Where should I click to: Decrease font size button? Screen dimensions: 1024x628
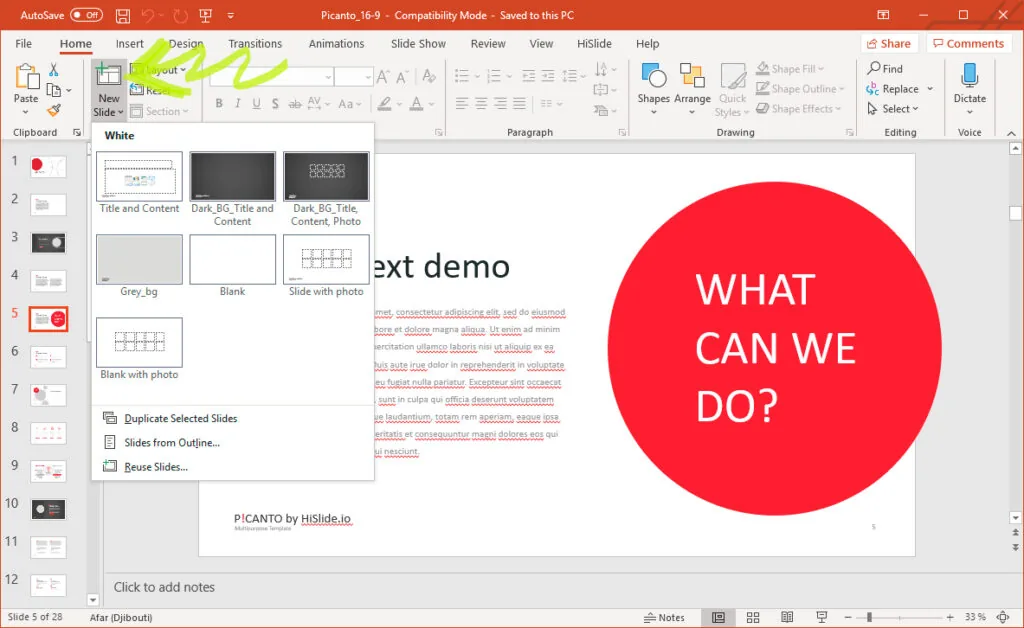tap(402, 77)
